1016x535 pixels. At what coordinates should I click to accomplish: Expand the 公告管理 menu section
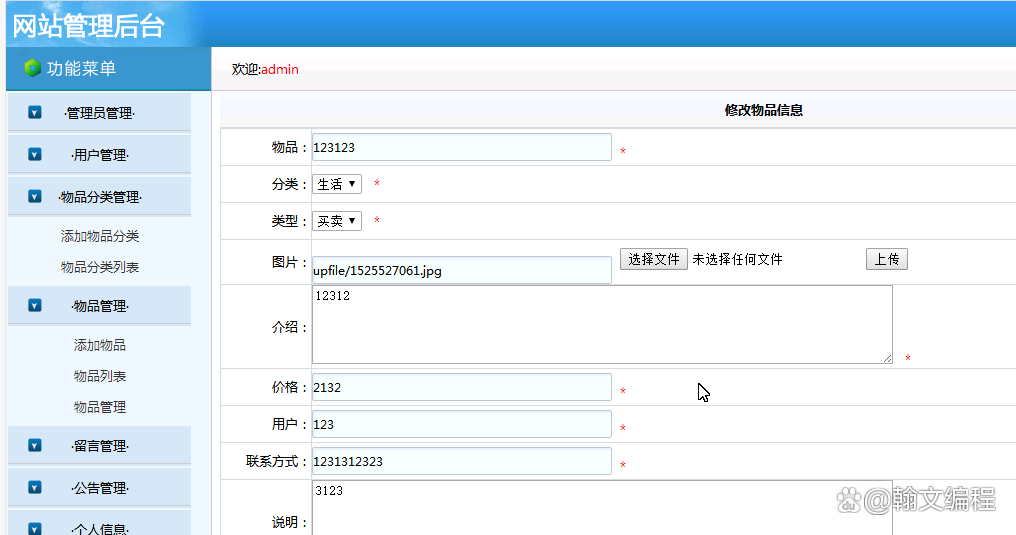99,488
